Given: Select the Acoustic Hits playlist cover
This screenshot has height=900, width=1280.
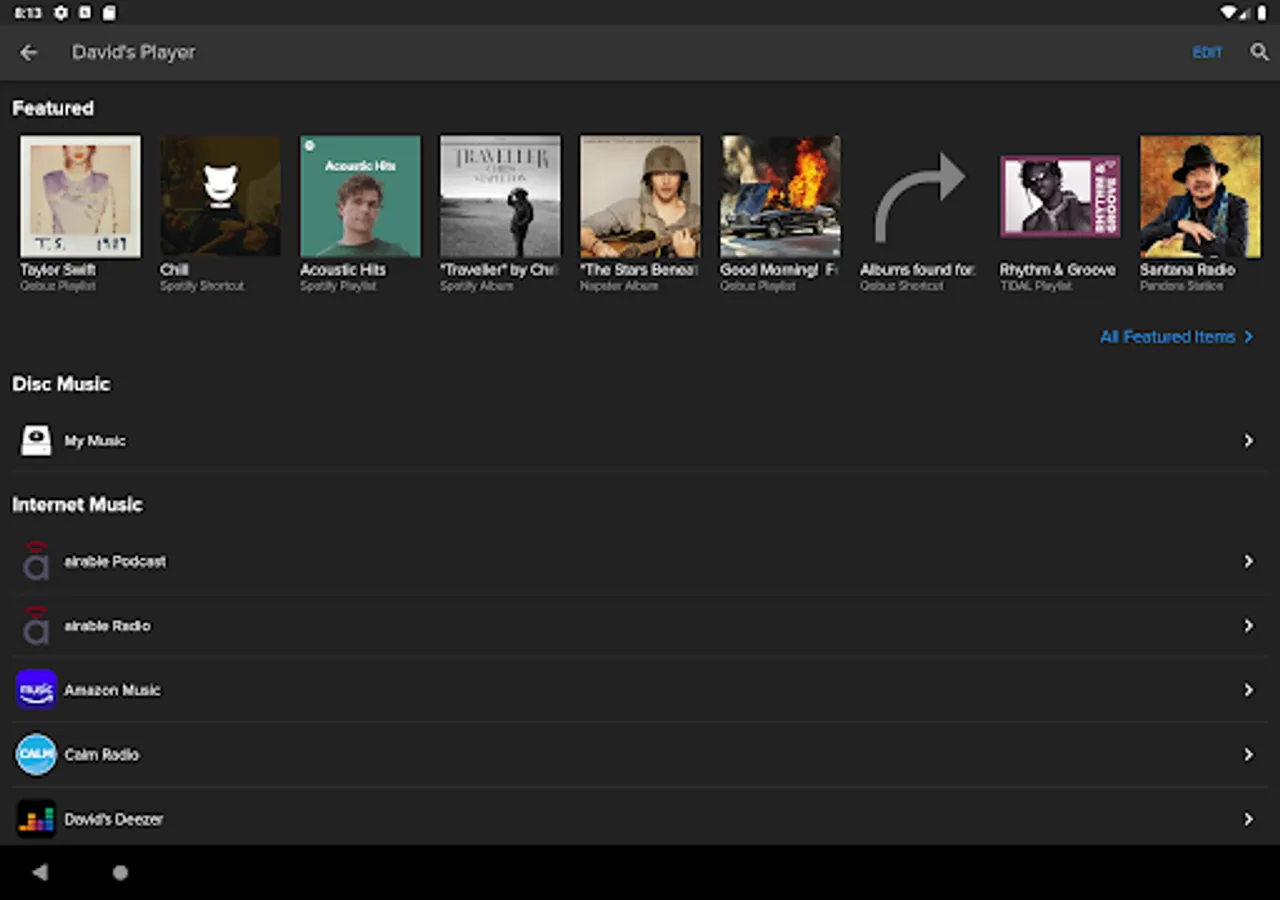Looking at the screenshot, I should (x=360, y=196).
